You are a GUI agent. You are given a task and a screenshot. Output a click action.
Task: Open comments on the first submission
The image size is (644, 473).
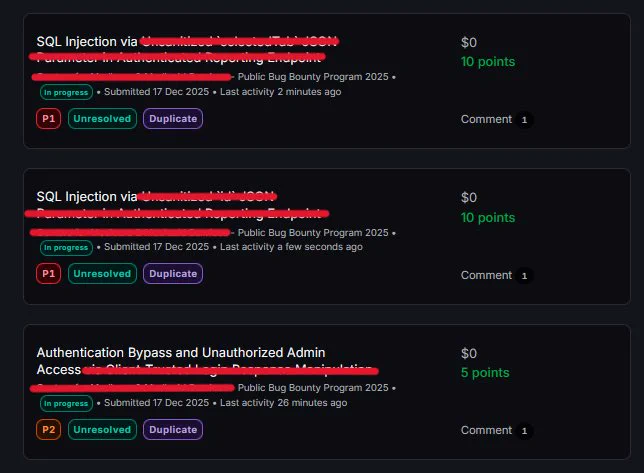pyautogui.click(x=497, y=119)
